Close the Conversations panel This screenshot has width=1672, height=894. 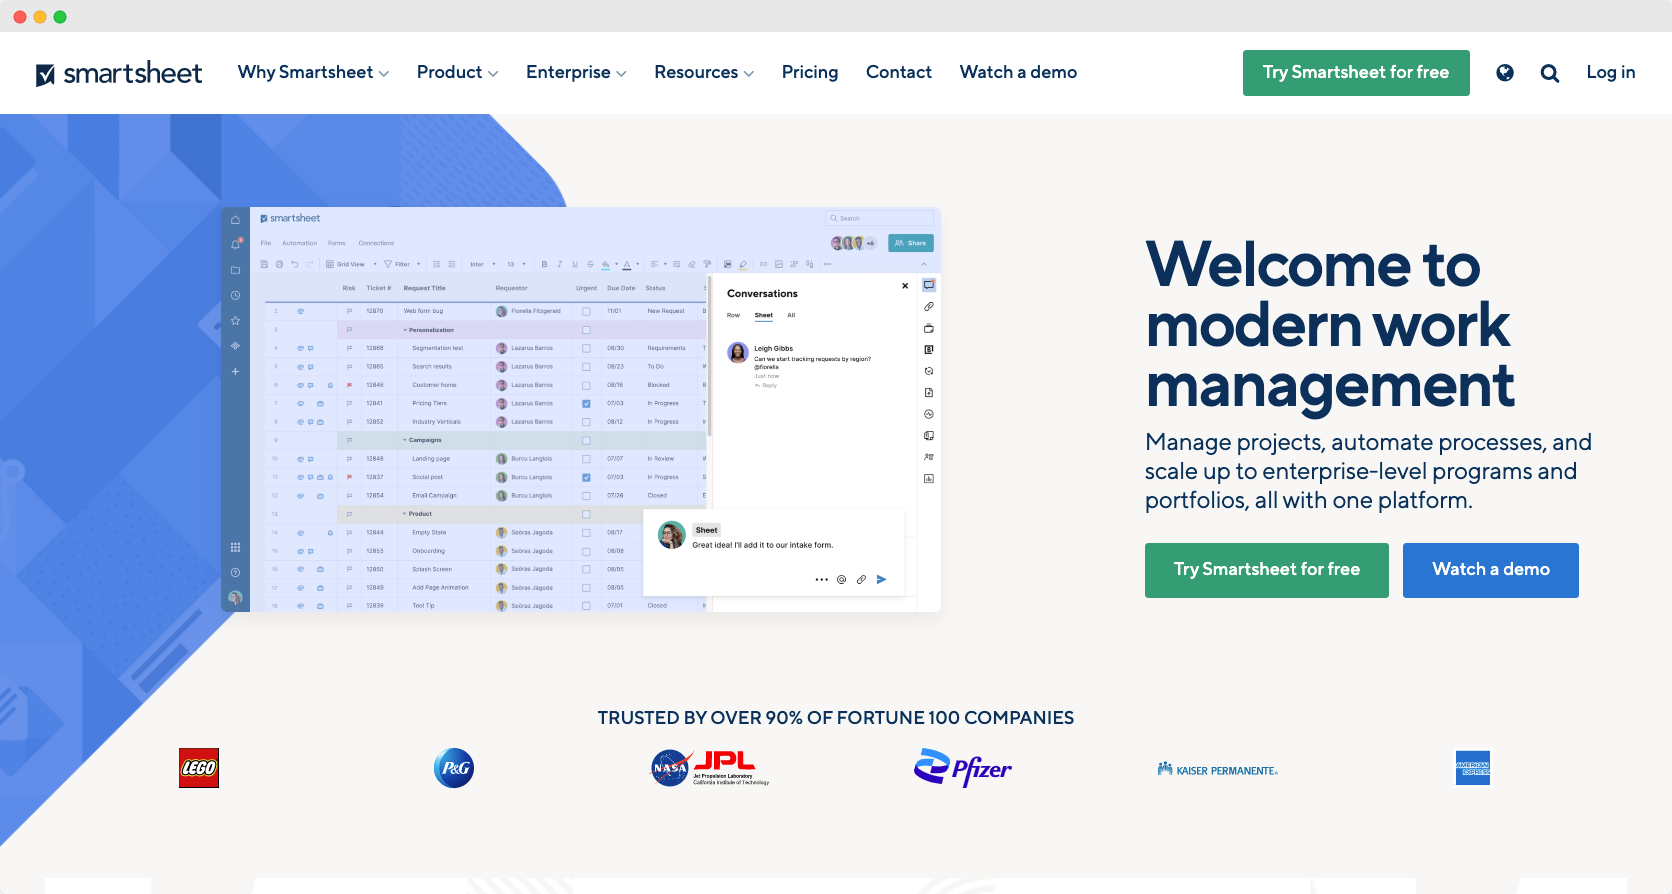pos(905,286)
